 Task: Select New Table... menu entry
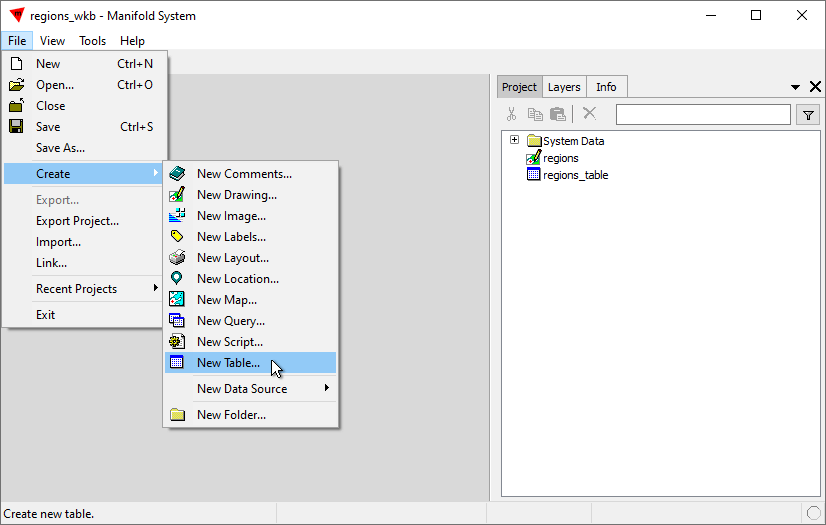[250, 363]
